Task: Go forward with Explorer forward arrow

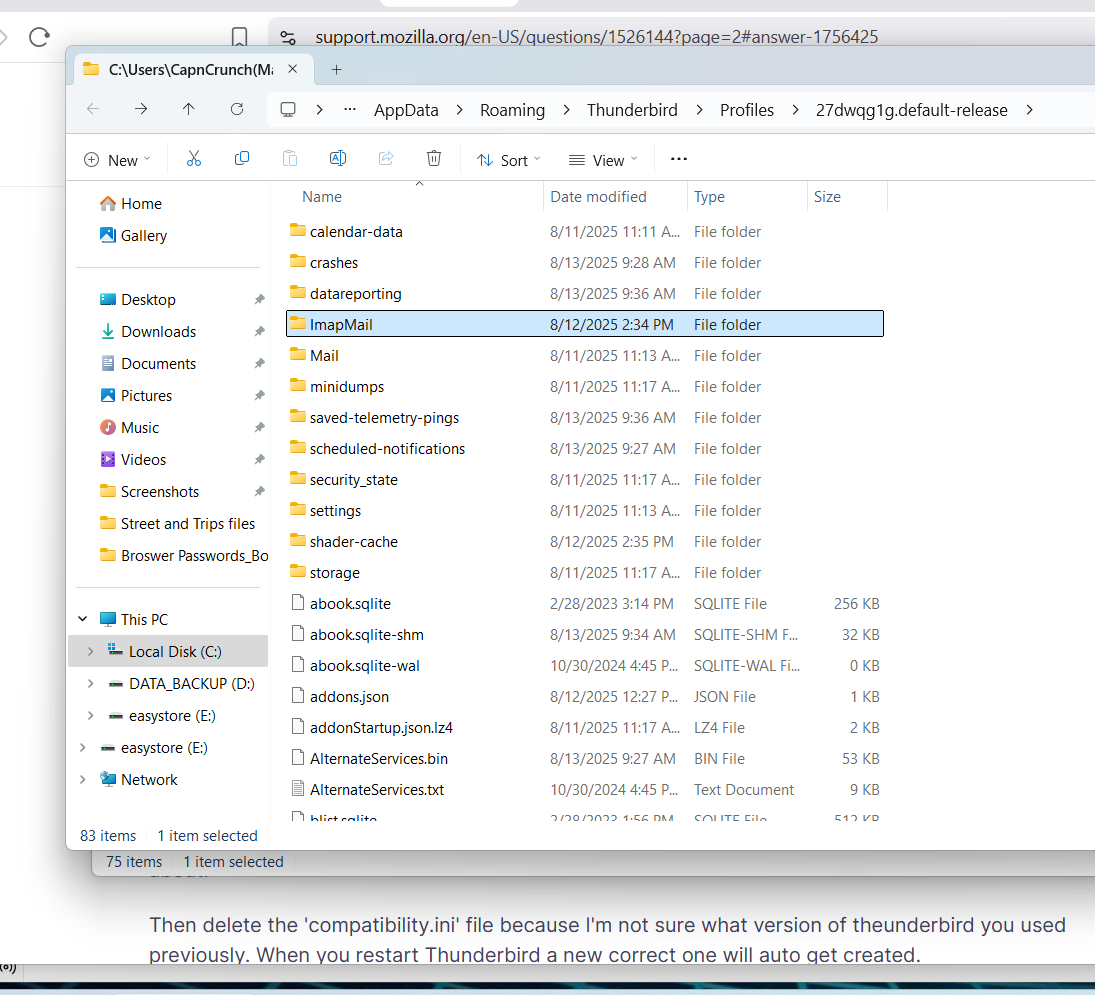Action: tap(141, 109)
